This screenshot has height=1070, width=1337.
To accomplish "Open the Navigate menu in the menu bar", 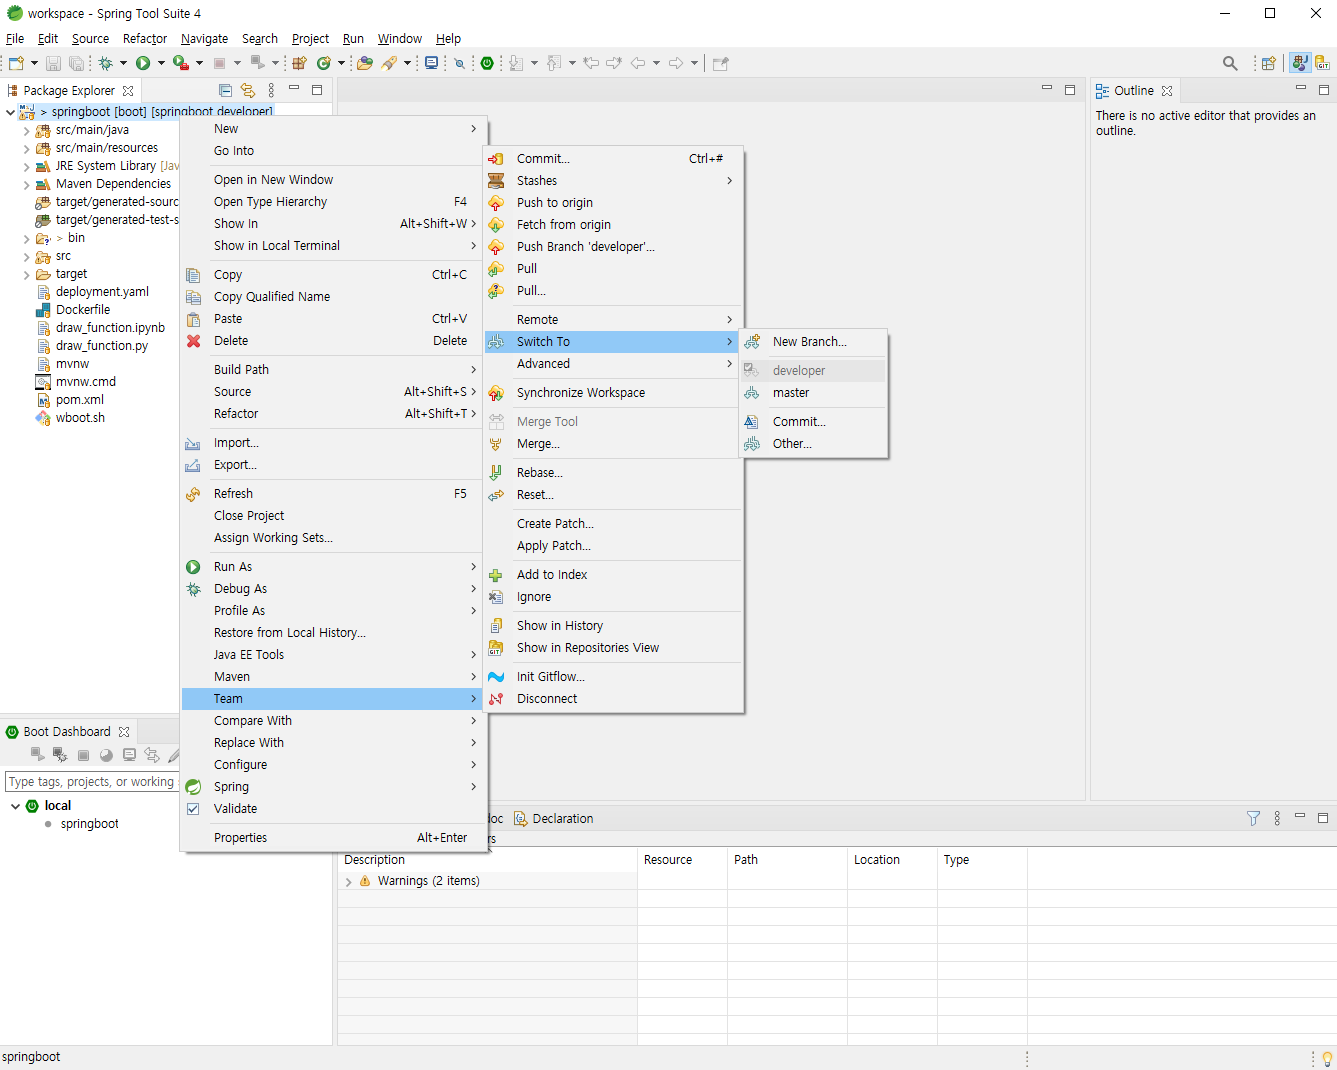I will click(204, 39).
